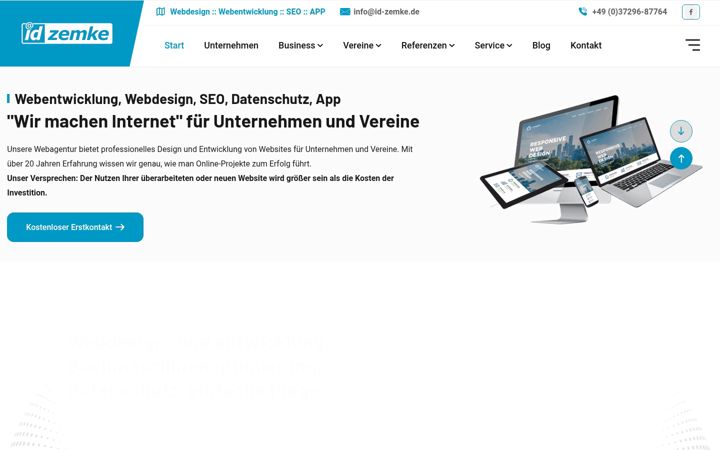Viewport: 720px width, 450px height.
Task: Expand the Referenzen dropdown menu
Action: click(428, 45)
